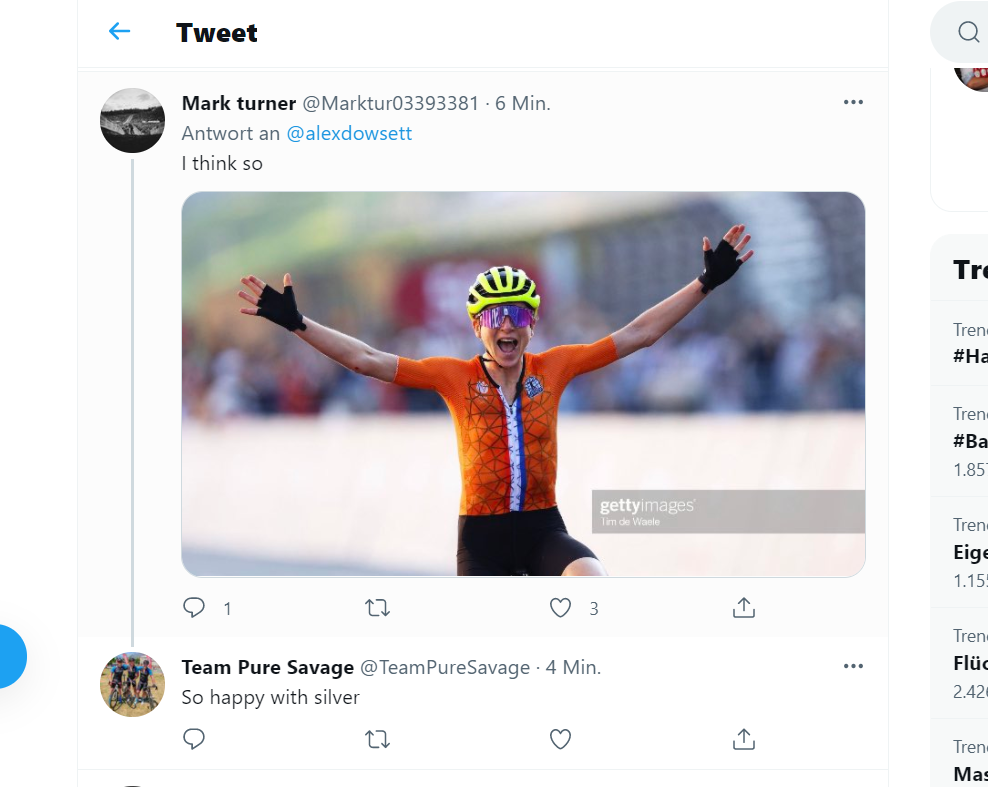Open the cyclist photo in the tweet
This screenshot has height=787, width=988.
point(523,384)
